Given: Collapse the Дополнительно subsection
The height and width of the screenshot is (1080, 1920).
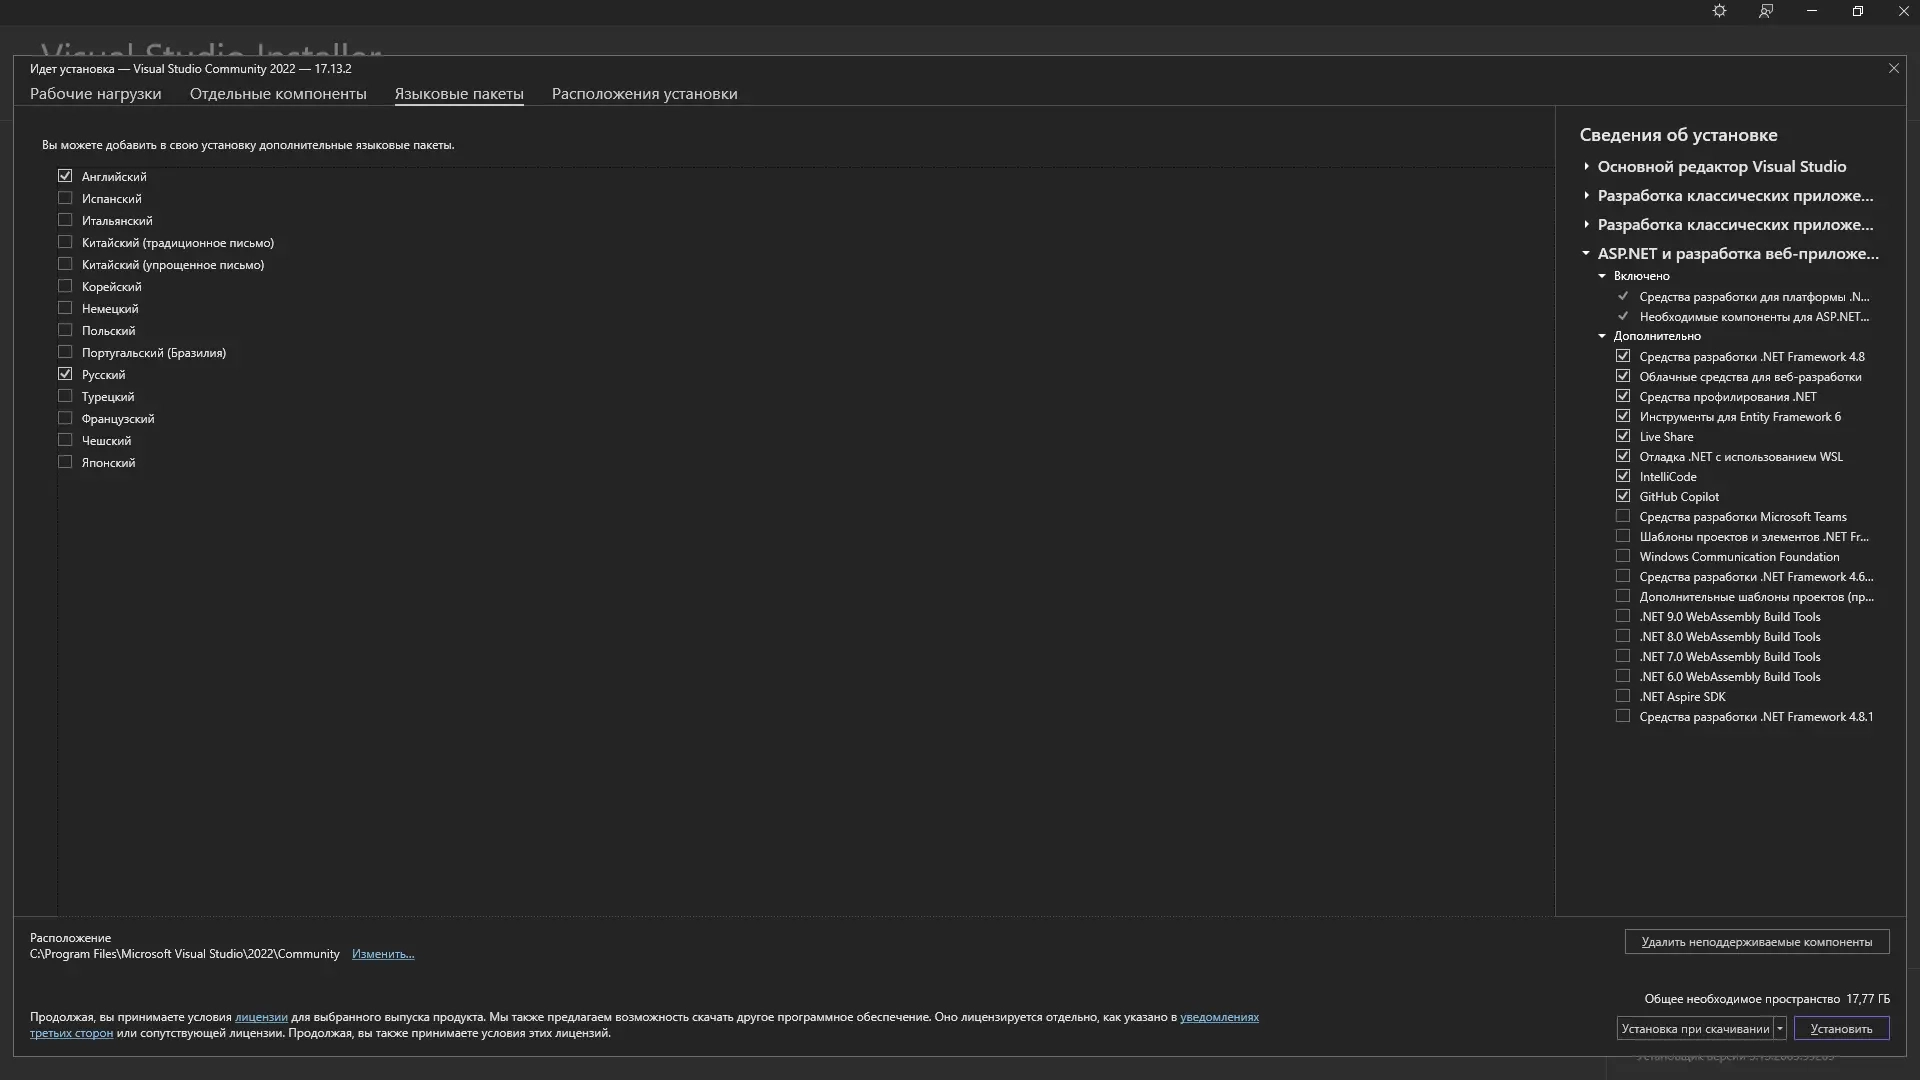Looking at the screenshot, I should [x=1602, y=336].
